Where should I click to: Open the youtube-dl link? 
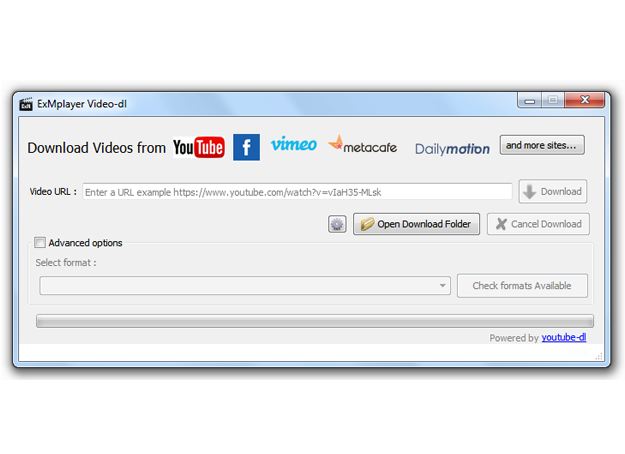(564, 338)
